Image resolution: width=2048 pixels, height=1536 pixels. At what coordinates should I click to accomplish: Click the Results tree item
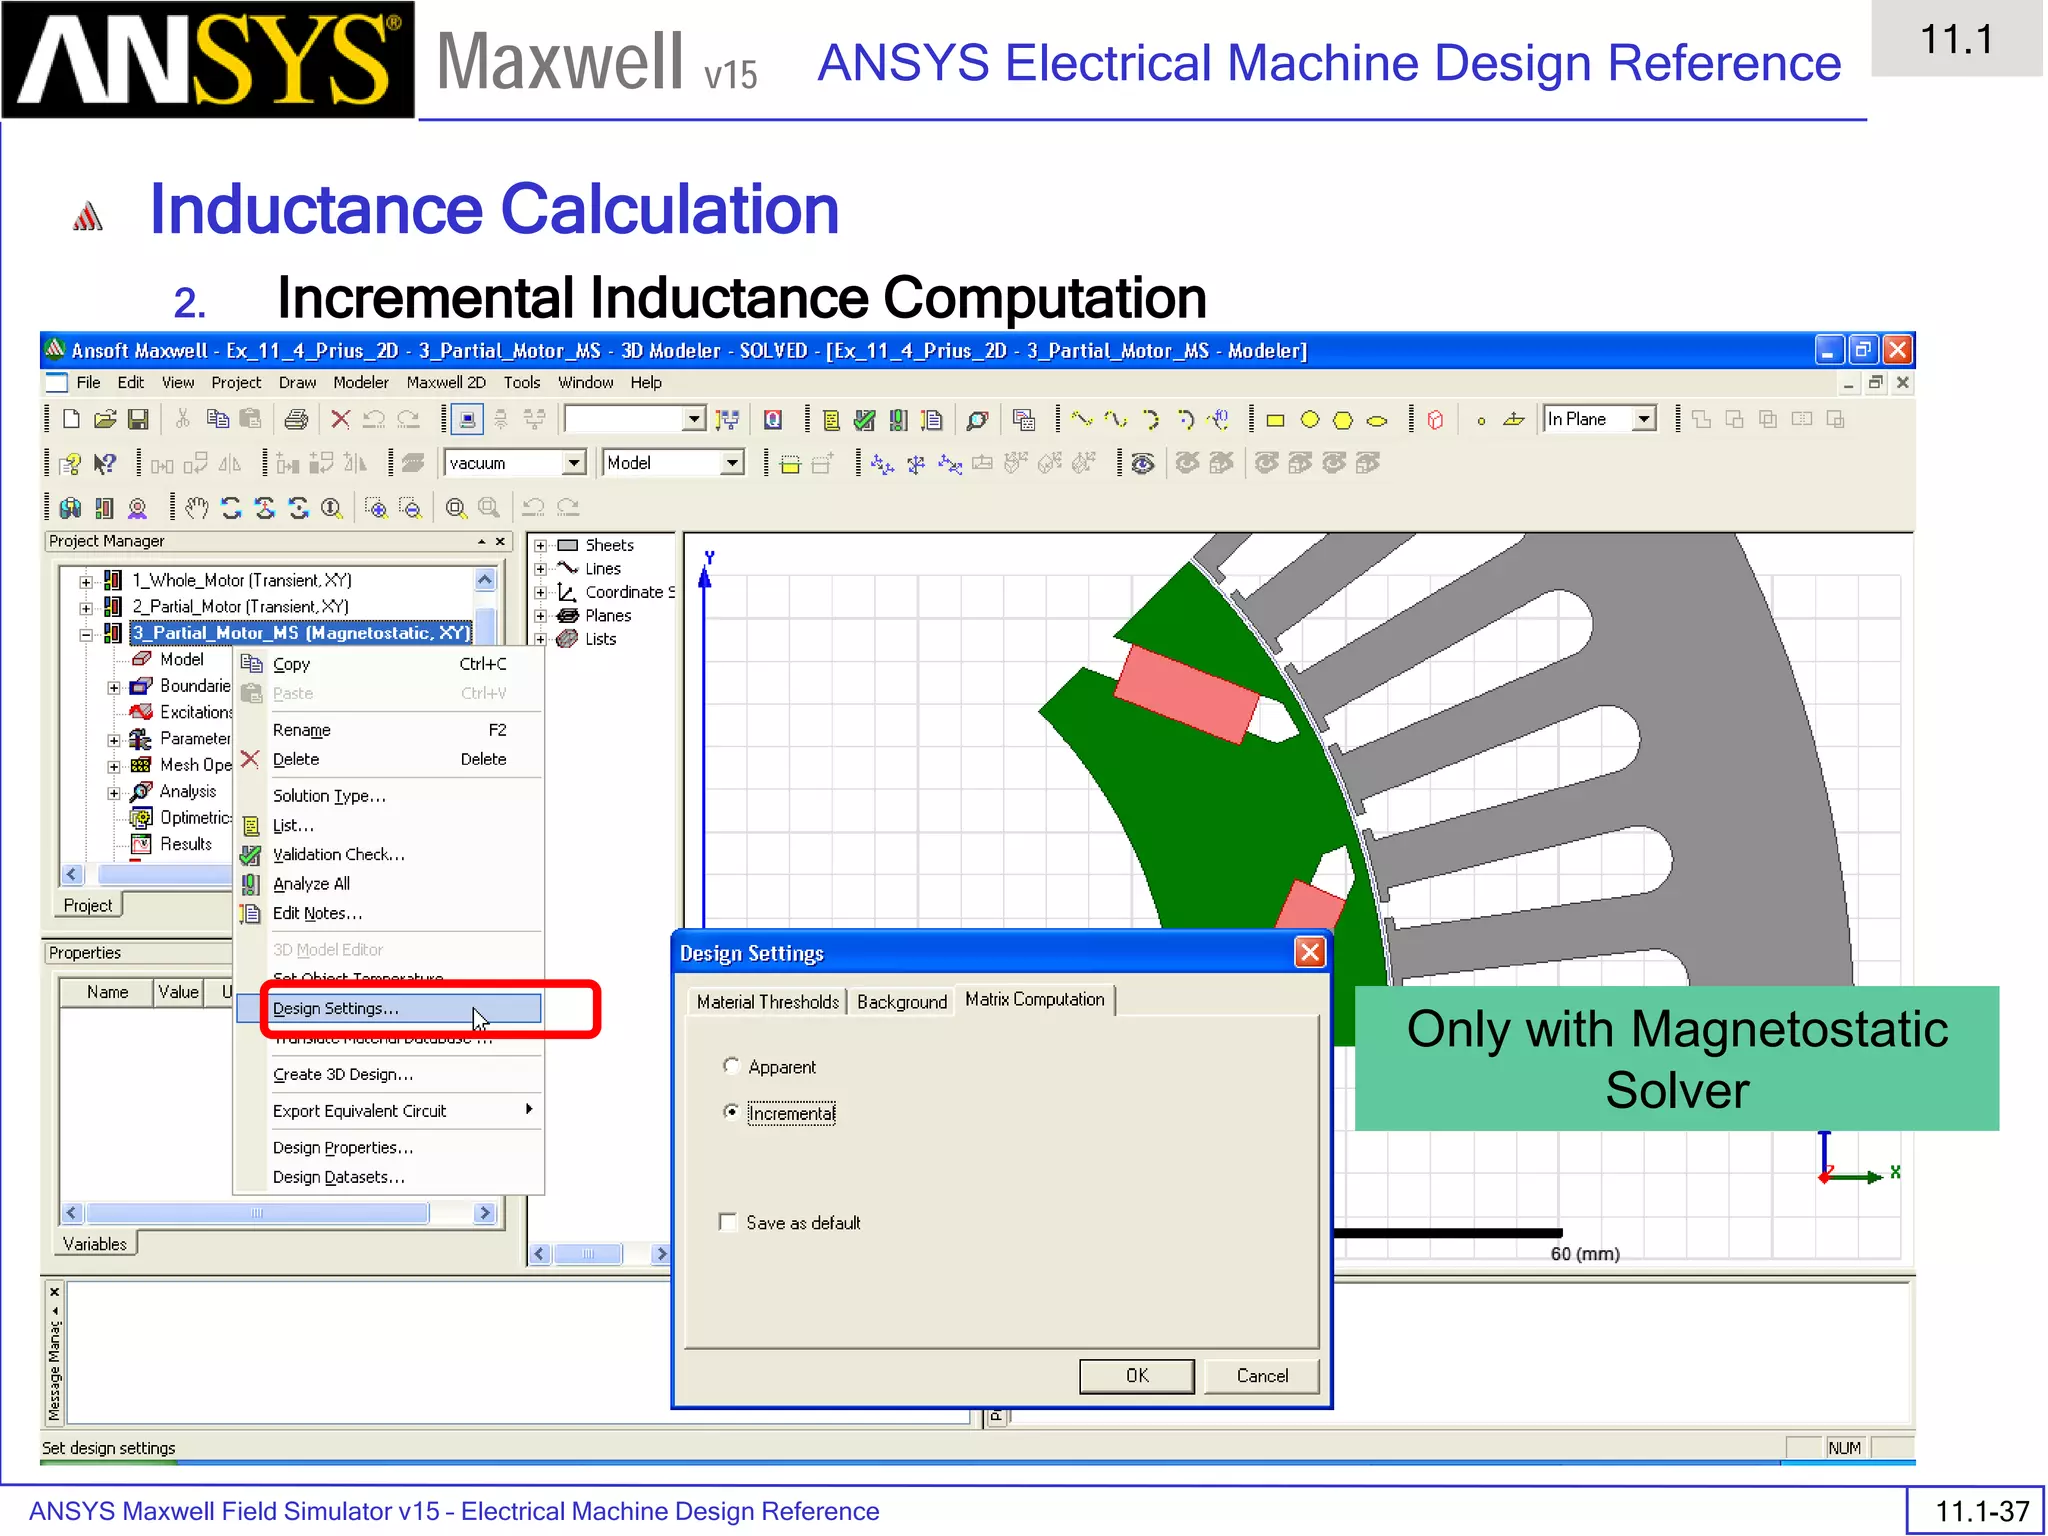coord(186,844)
